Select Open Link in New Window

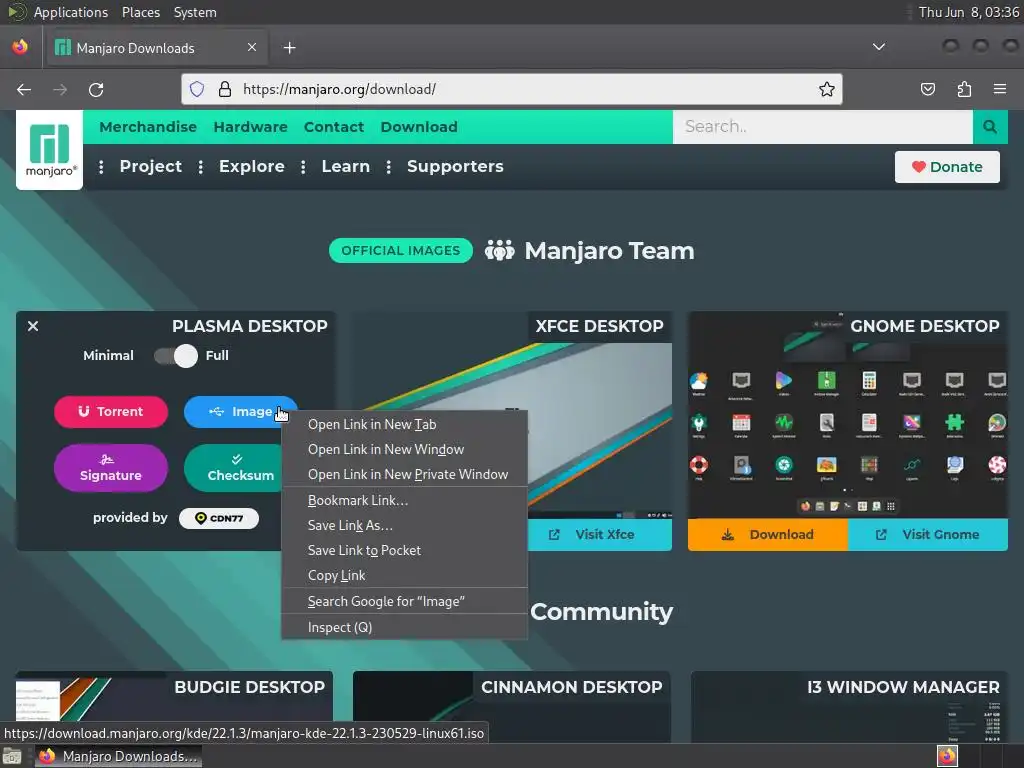coord(404,449)
